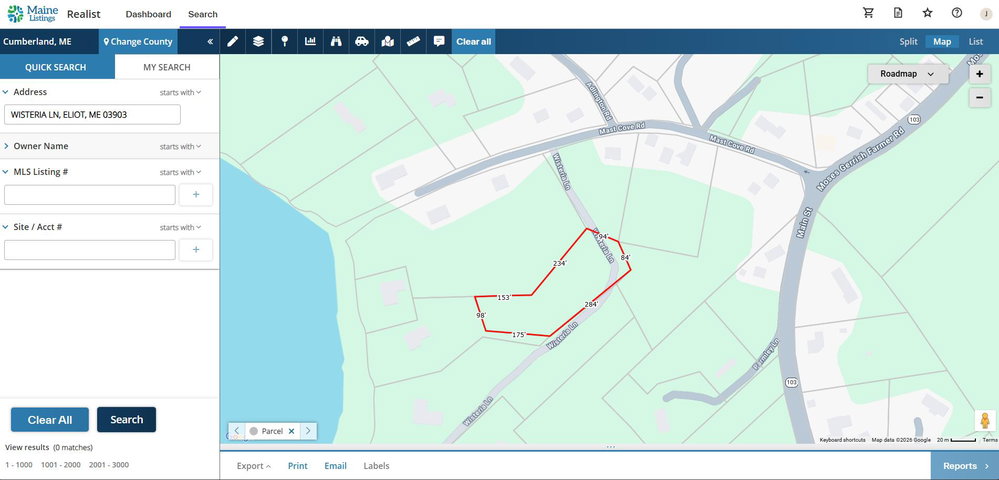Switch to List view mode
Image resolution: width=999 pixels, height=480 pixels.
(x=975, y=41)
